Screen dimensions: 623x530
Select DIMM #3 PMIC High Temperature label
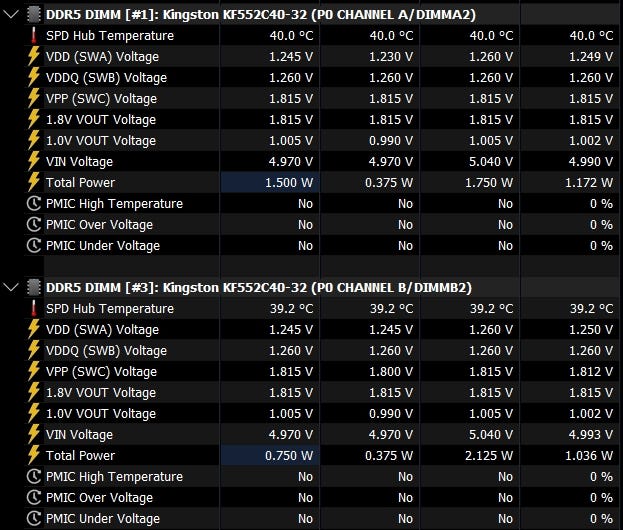pyautogui.click(x=114, y=476)
